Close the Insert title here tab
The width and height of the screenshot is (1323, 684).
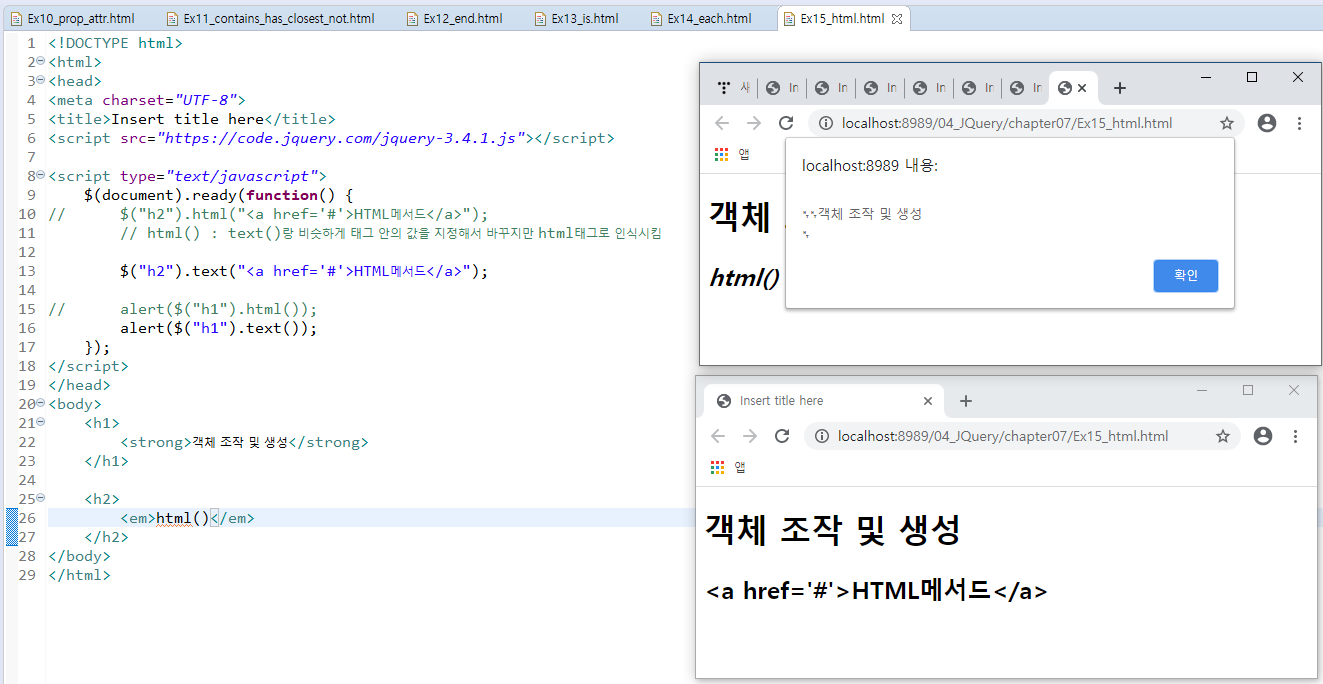pos(928,401)
